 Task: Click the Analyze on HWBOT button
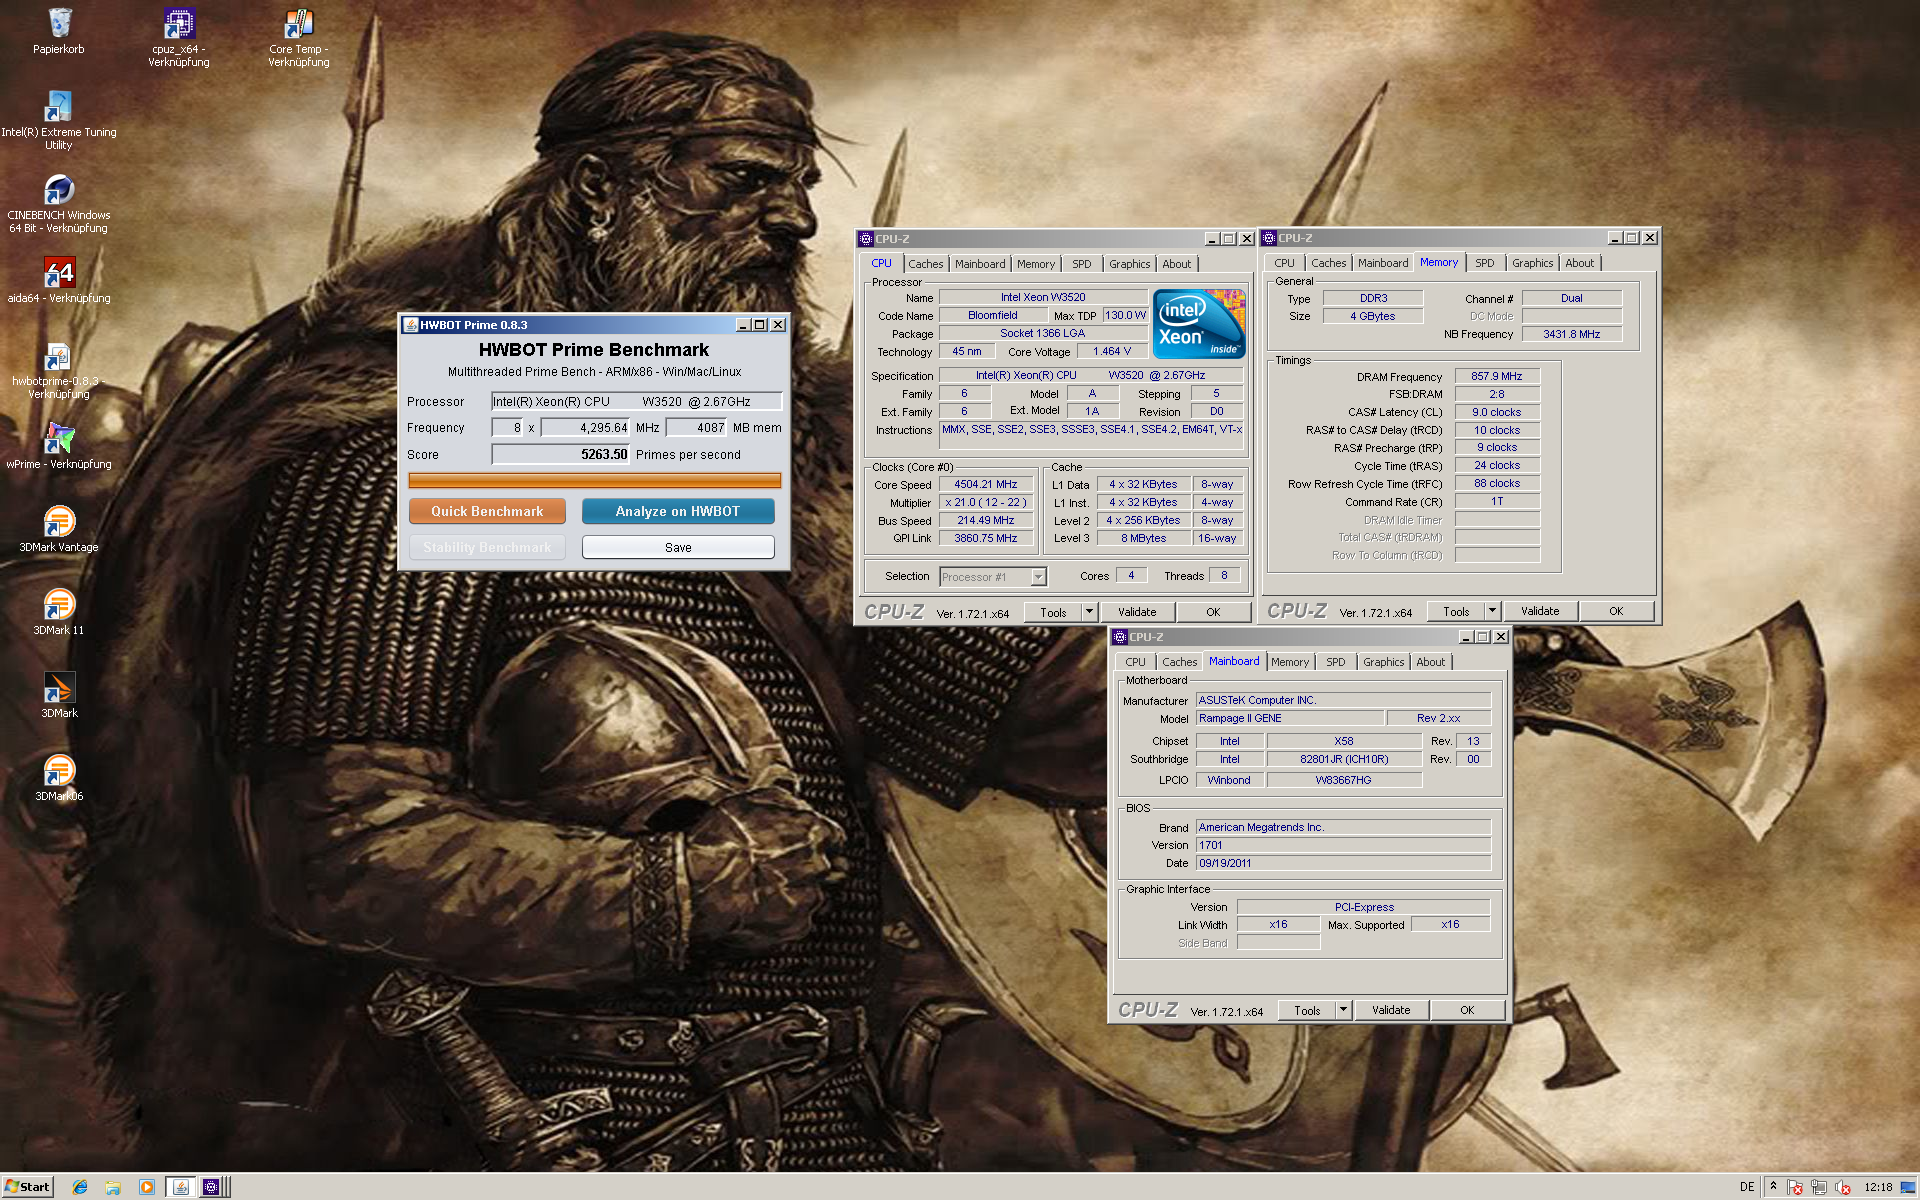coord(678,511)
